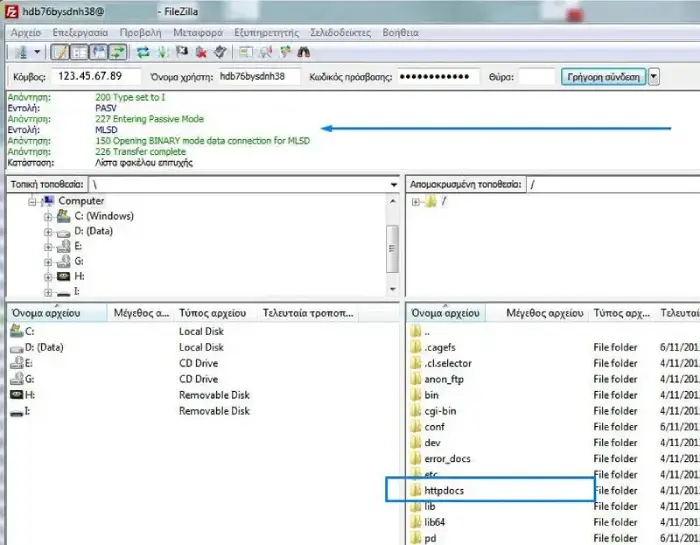This screenshot has height=545, width=700.
Task: Open directory listing filters icon
Action: tap(246, 53)
